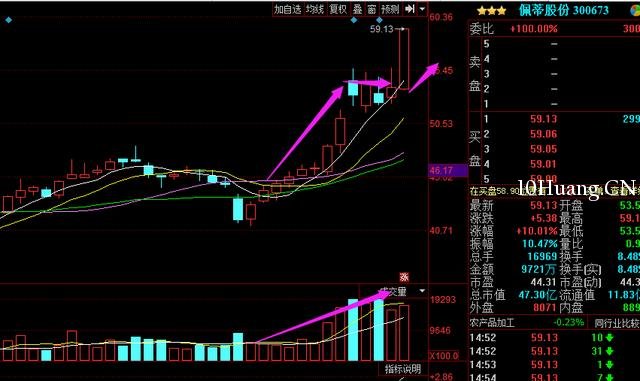The image size is (640, 381).
Task: Click the blue diamond marker below the 叠 button
Action: click(x=354, y=20)
